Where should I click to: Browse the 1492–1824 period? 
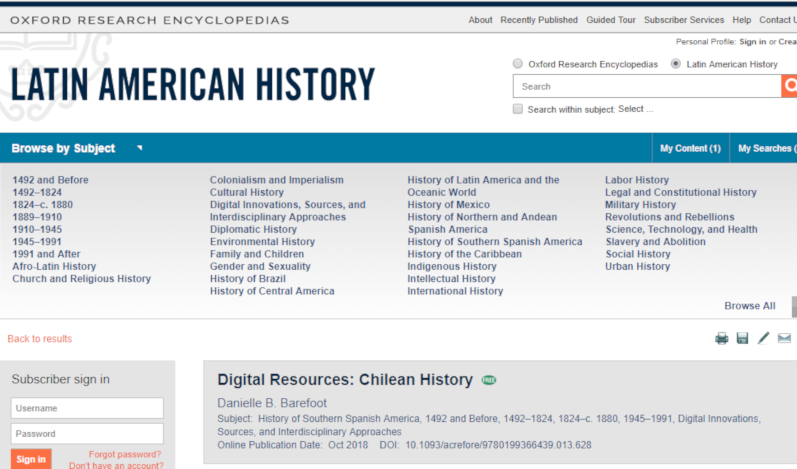coord(37,192)
